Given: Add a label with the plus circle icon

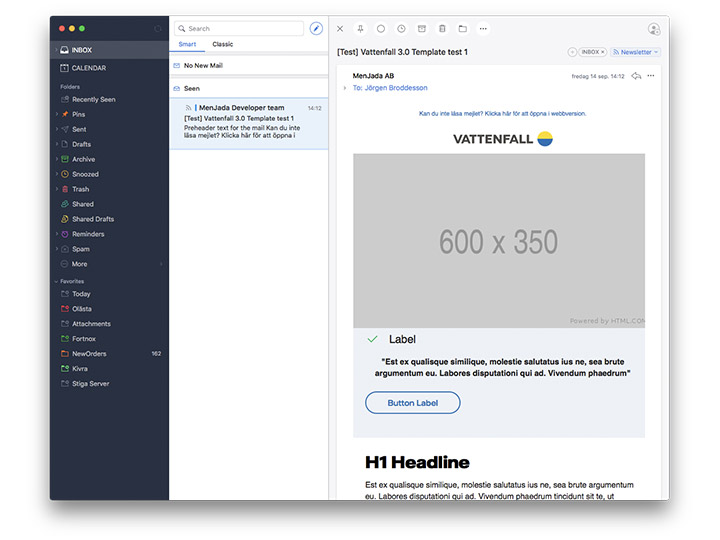Looking at the screenshot, I should click(572, 52).
